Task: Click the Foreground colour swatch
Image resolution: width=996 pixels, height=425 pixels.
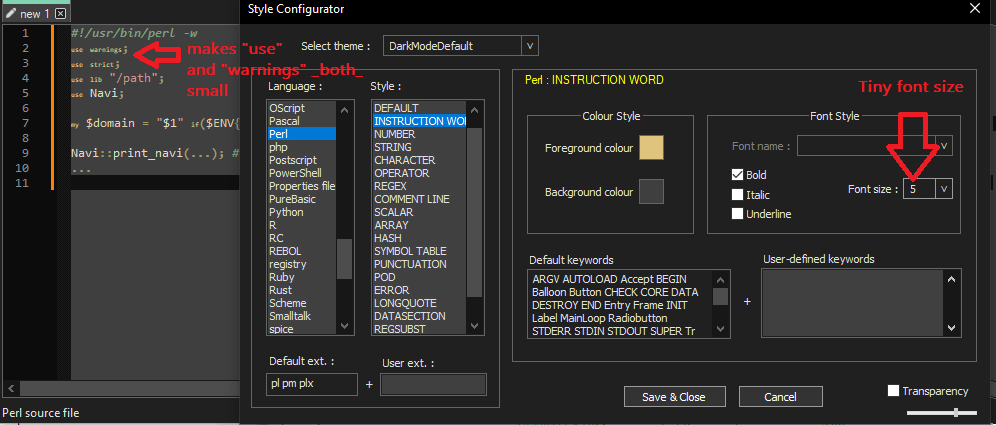Action: [651, 147]
